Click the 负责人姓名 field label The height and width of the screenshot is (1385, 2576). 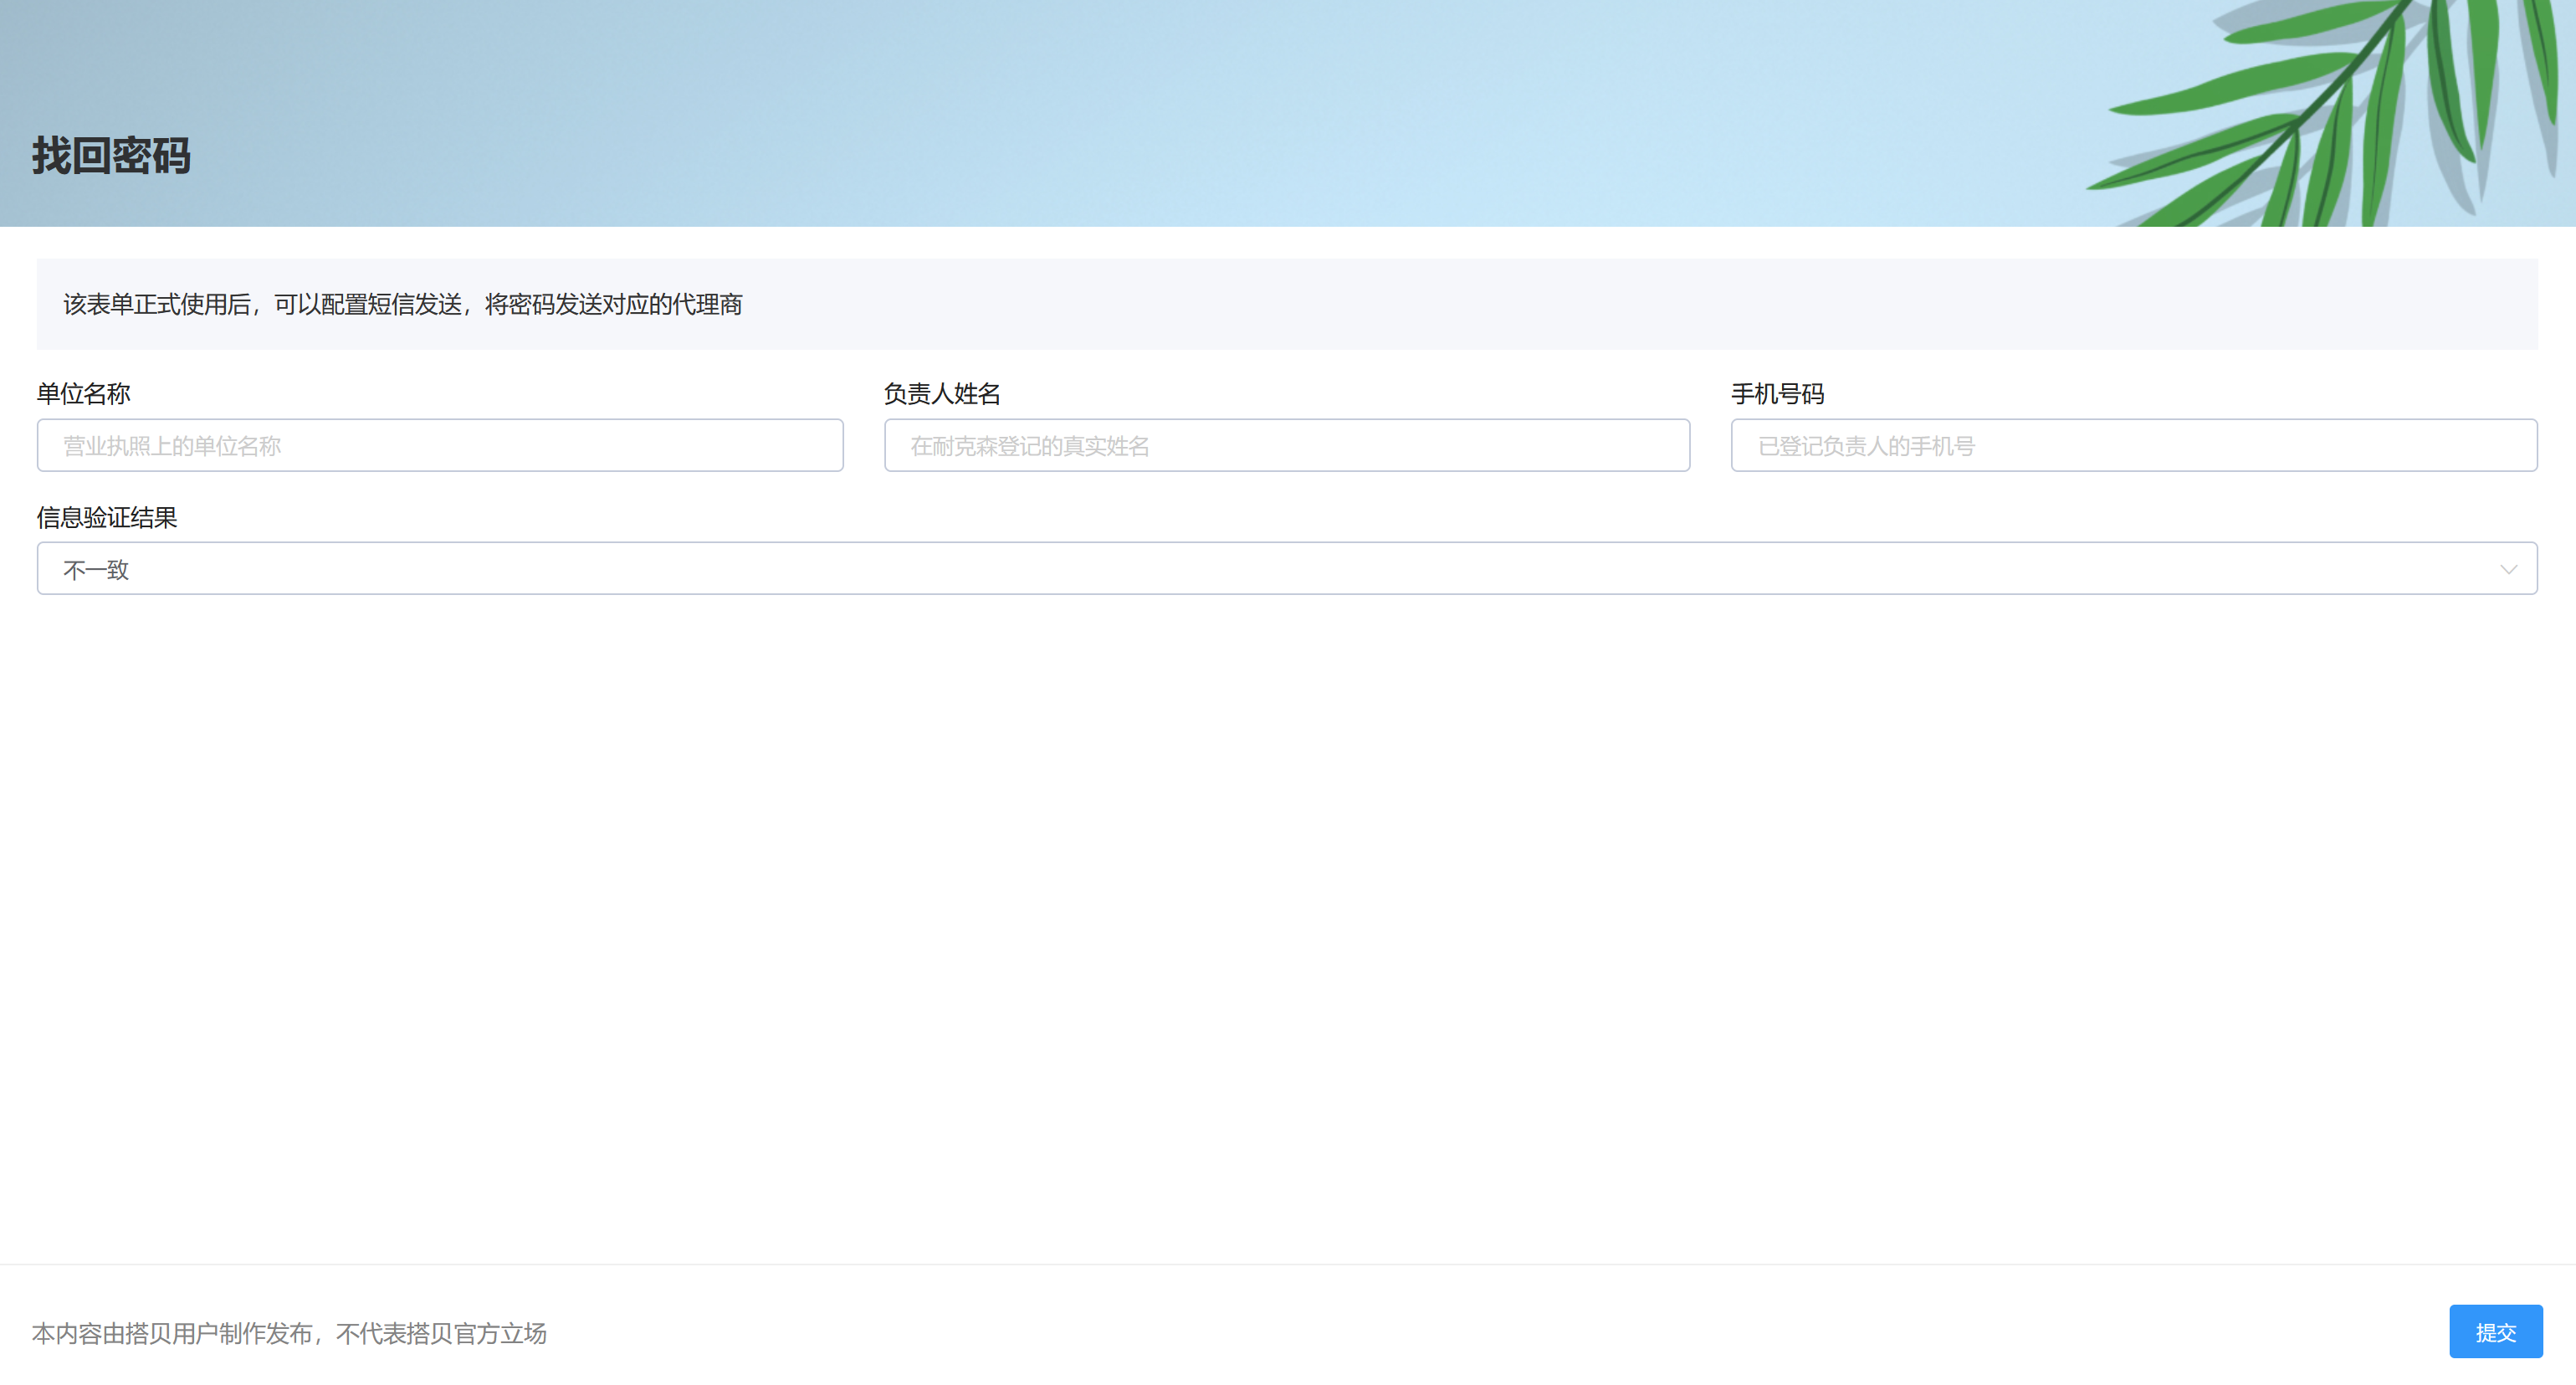[x=941, y=393]
